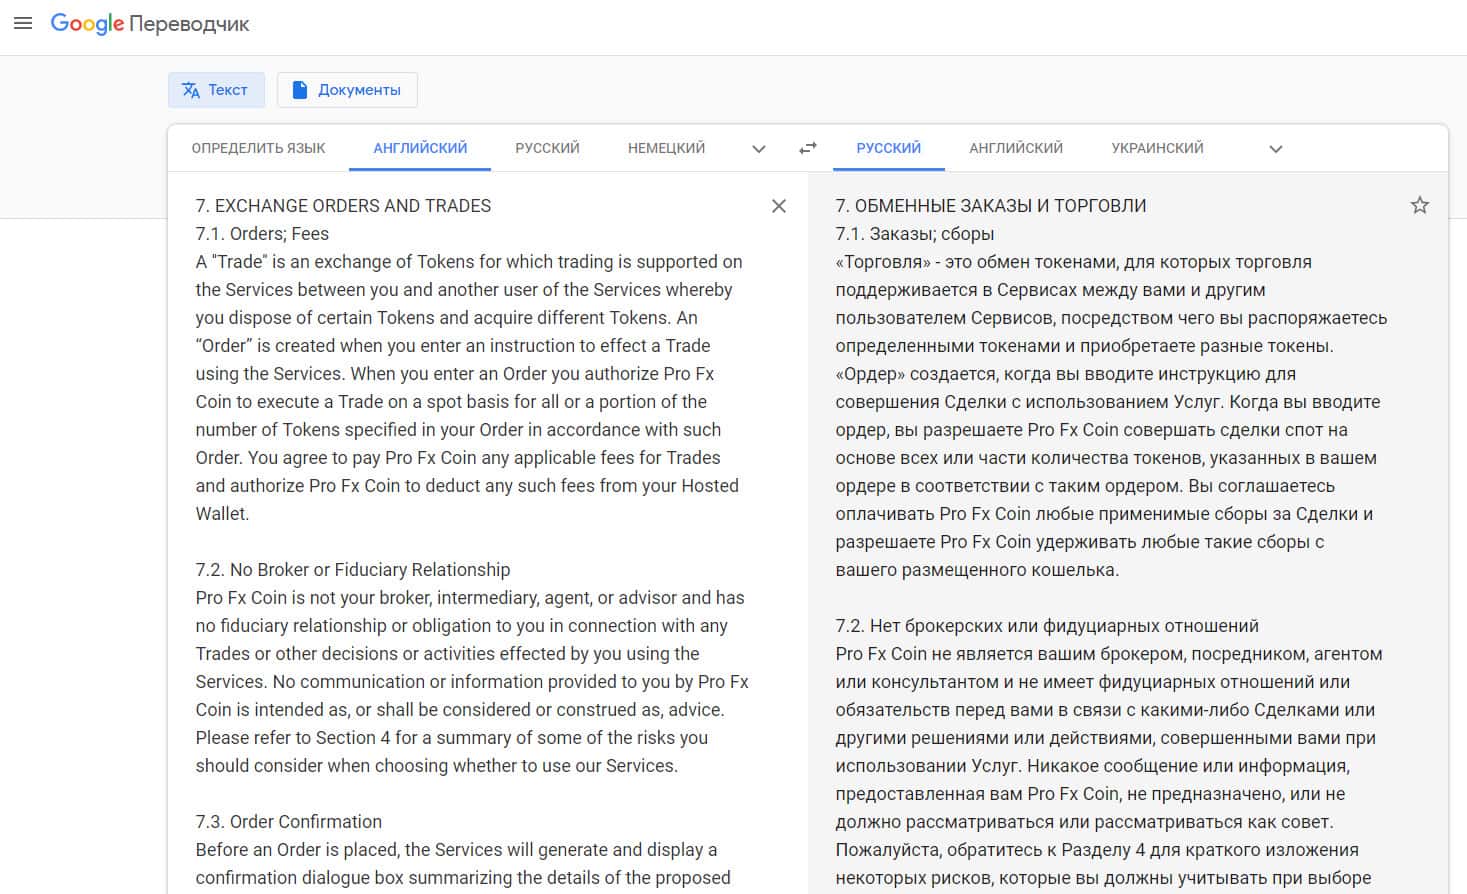1467x894 pixels.
Task: Click translated heading '7.2. Нет брокерских'
Action: coord(1046,626)
